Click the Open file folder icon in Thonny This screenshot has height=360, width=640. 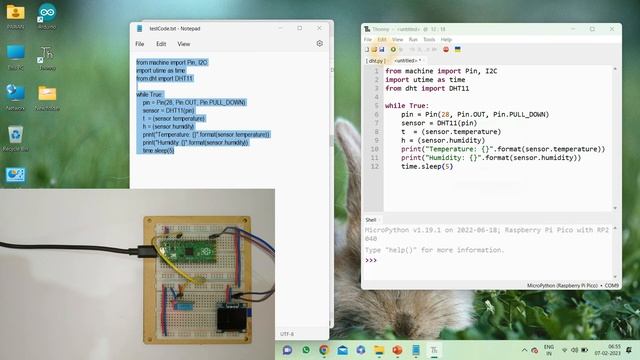pyautogui.click(x=374, y=49)
